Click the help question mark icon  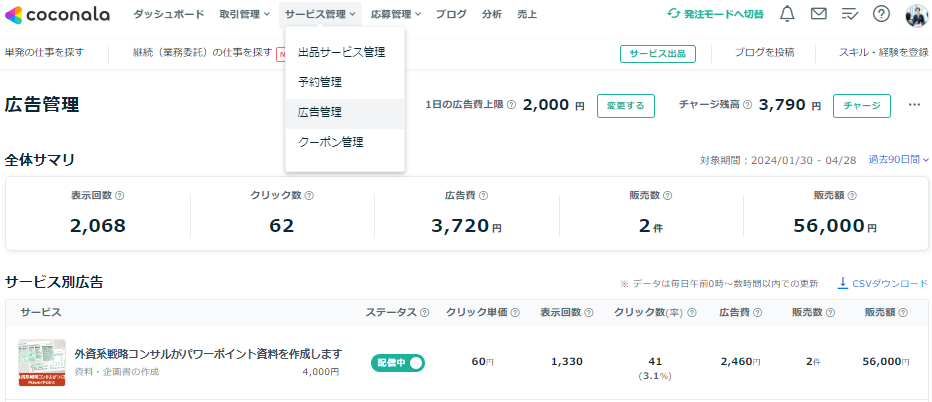coord(881,14)
